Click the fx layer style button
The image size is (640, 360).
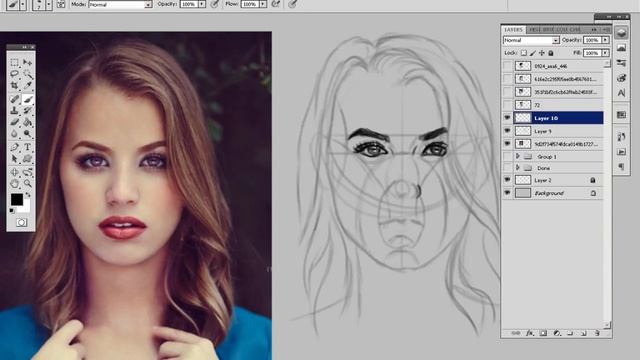point(529,333)
